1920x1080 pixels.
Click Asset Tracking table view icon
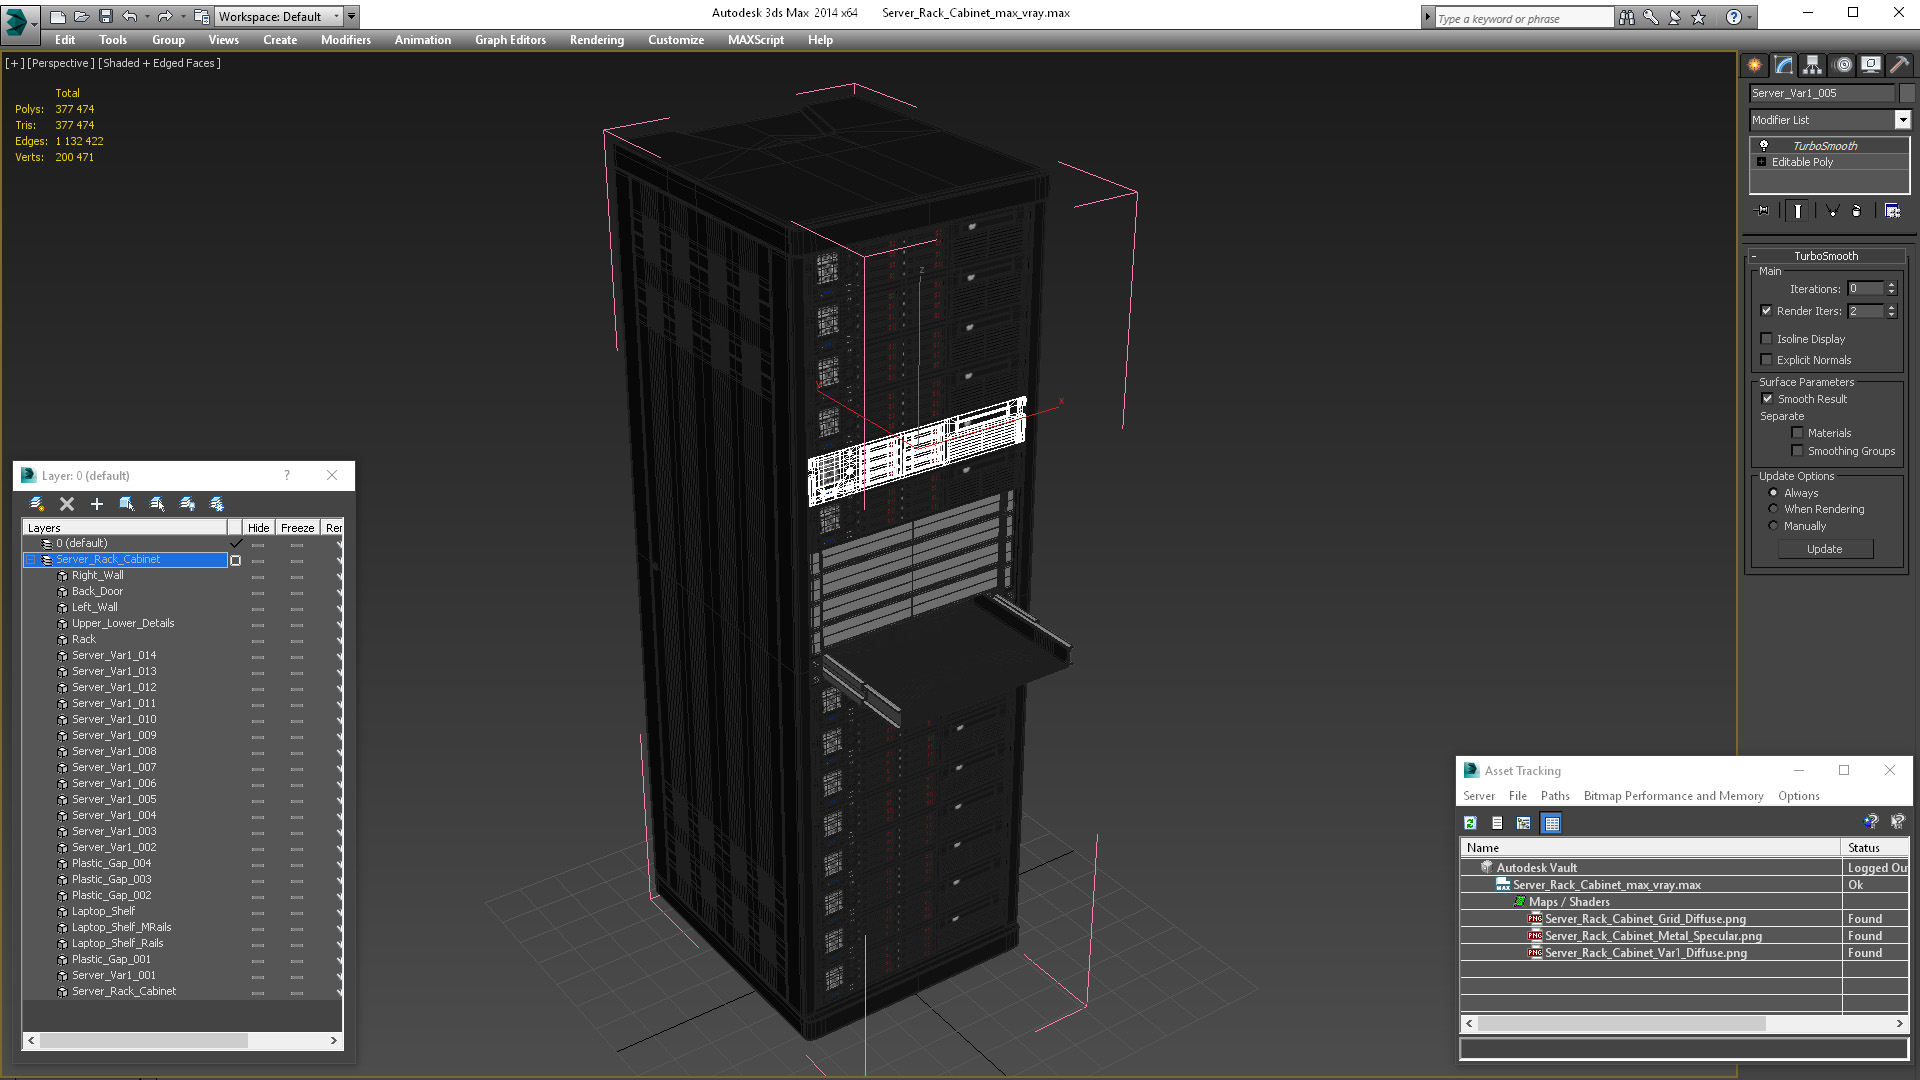tap(1552, 823)
